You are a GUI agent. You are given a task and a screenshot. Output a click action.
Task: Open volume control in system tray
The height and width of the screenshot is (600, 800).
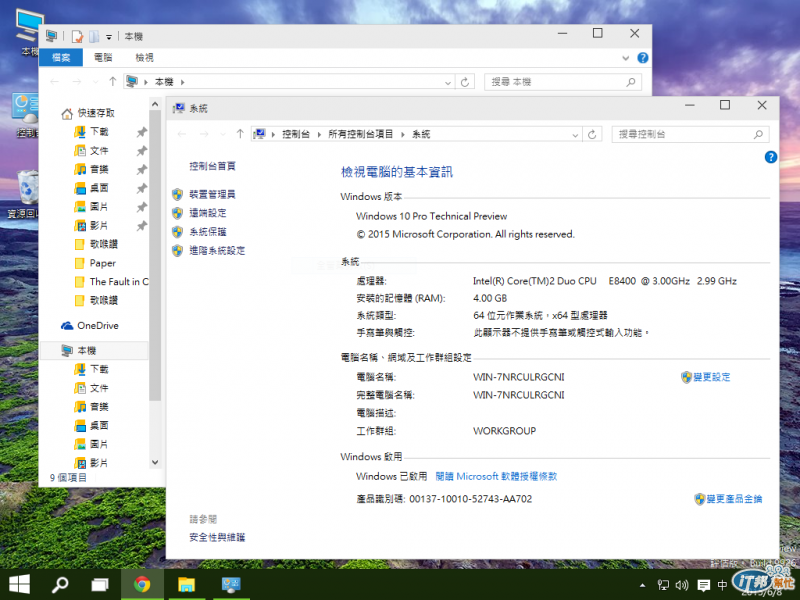tap(682, 585)
